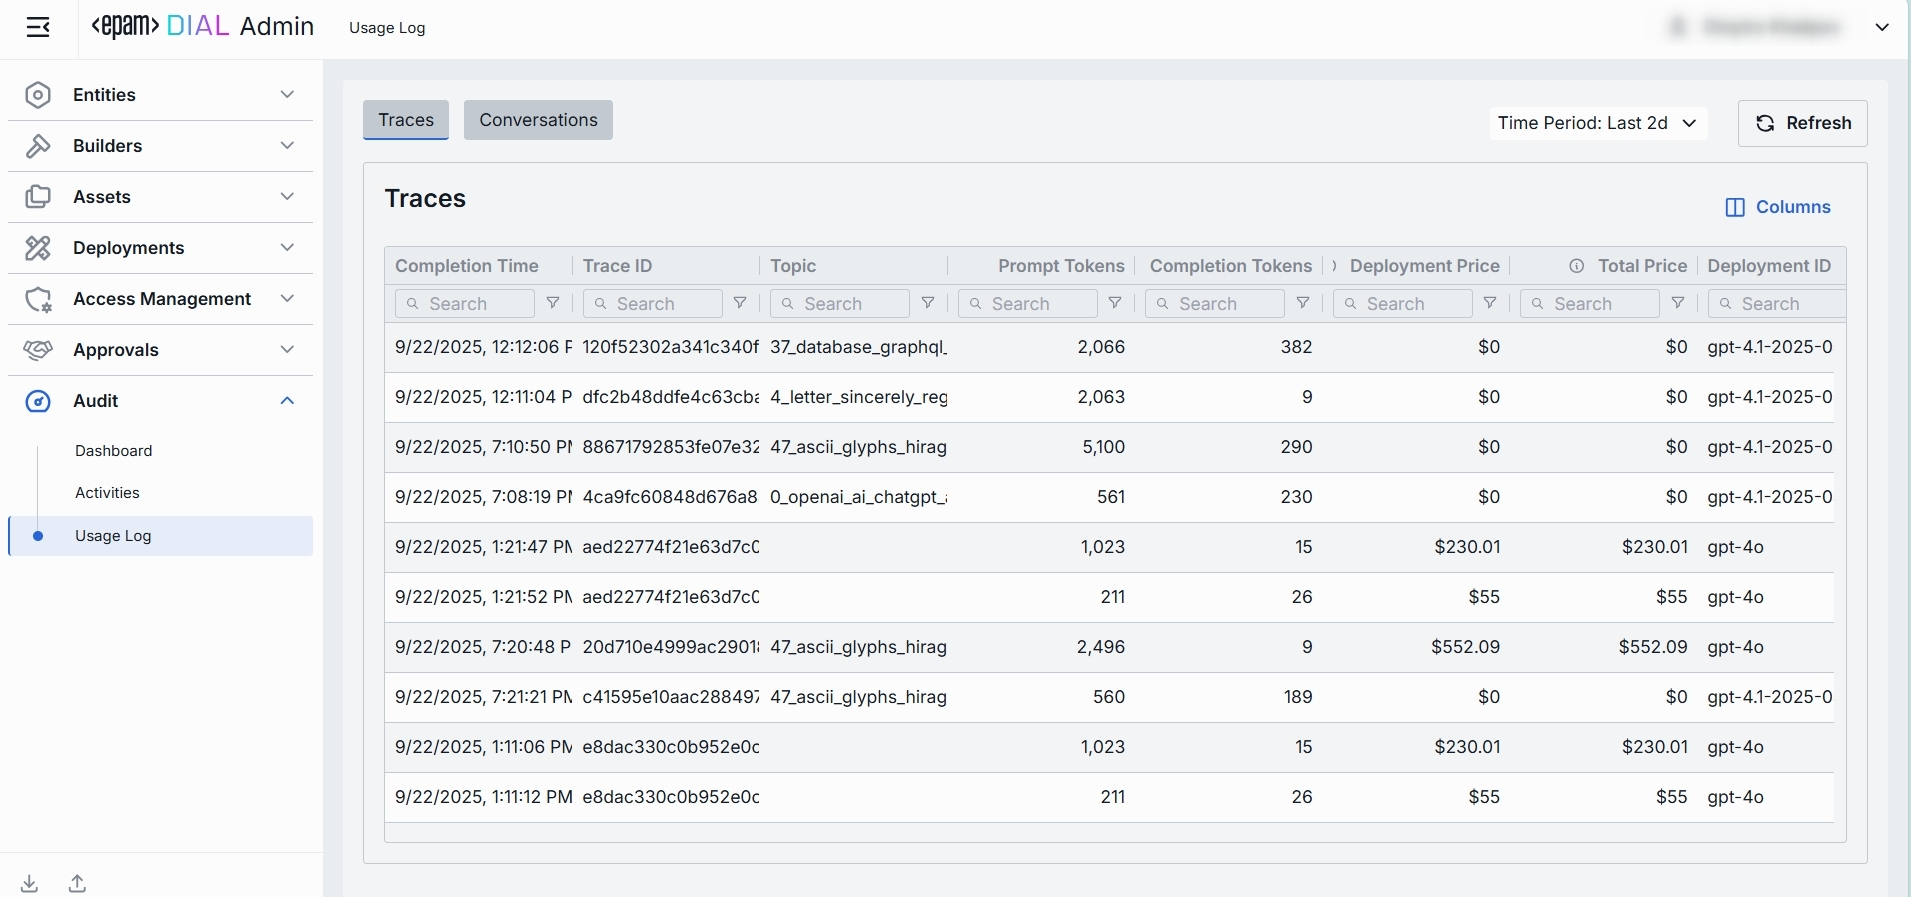Image resolution: width=1911 pixels, height=897 pixels.
Task: Expand the Builders menu section
Action: pyautogui.click(x=287, y=146)
